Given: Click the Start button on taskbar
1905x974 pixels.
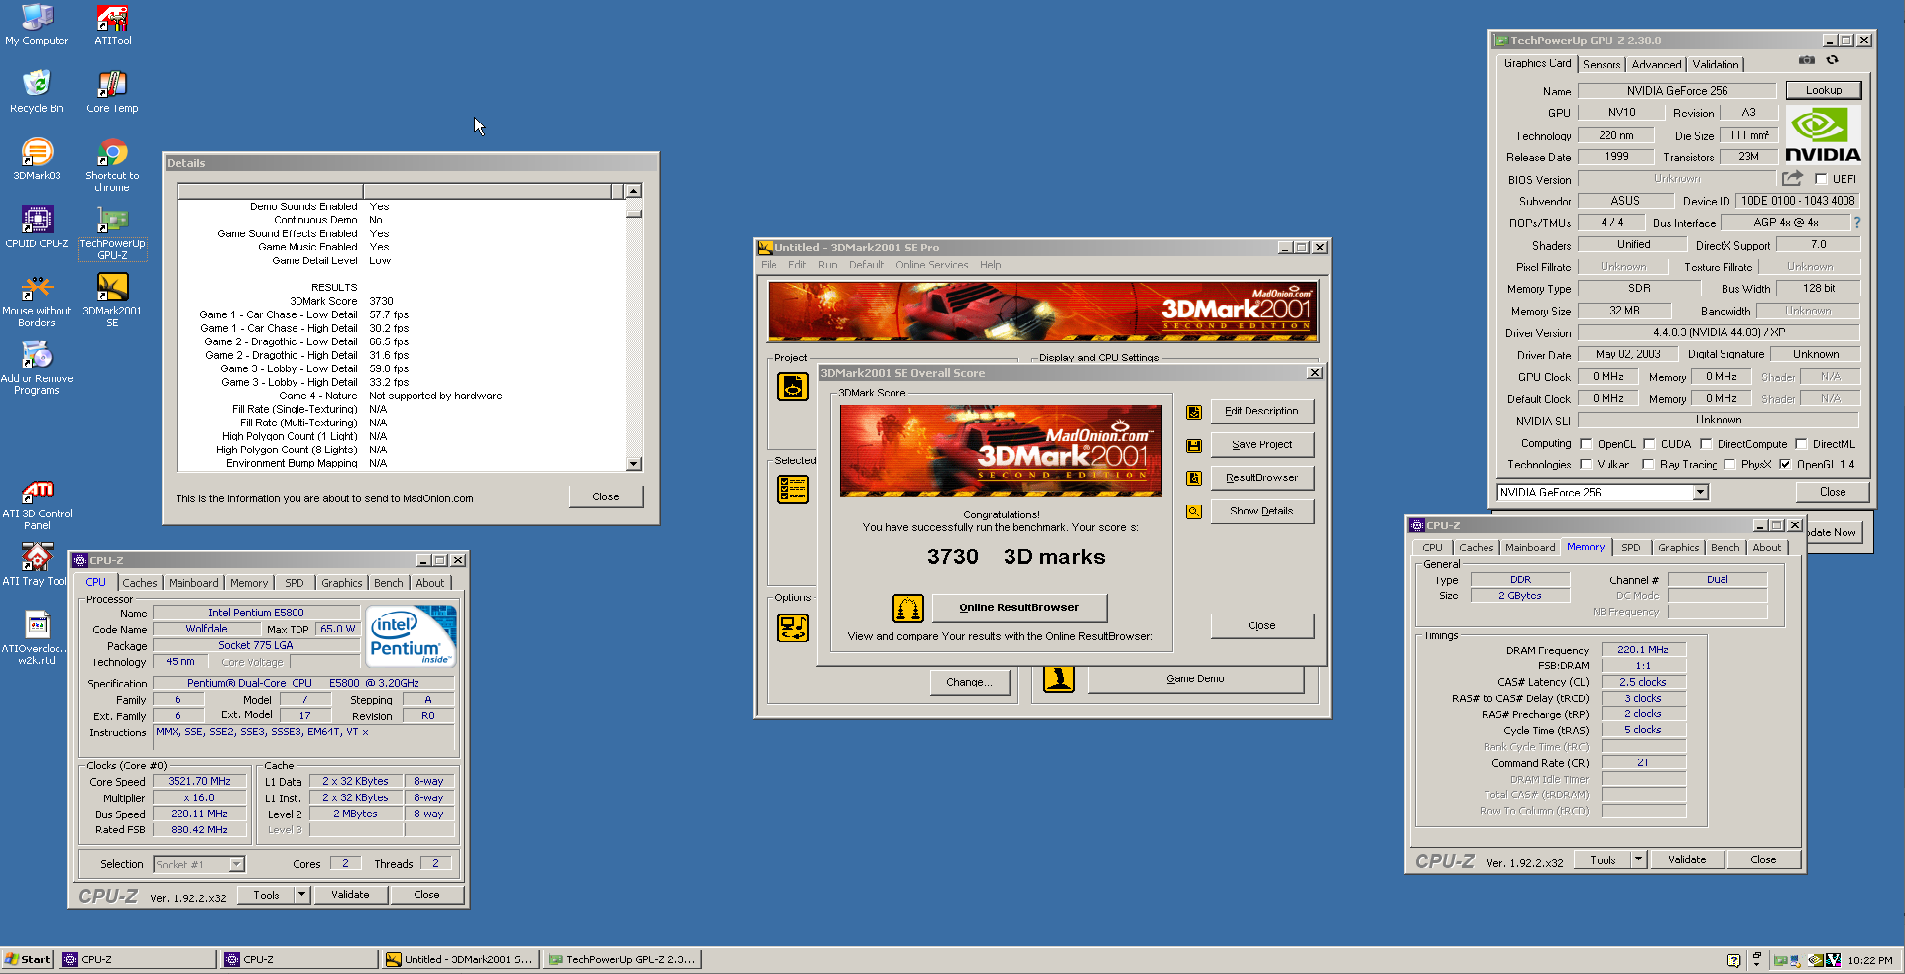Looking at the screenshot, I should pyautogui.click(x=28, y=960).
